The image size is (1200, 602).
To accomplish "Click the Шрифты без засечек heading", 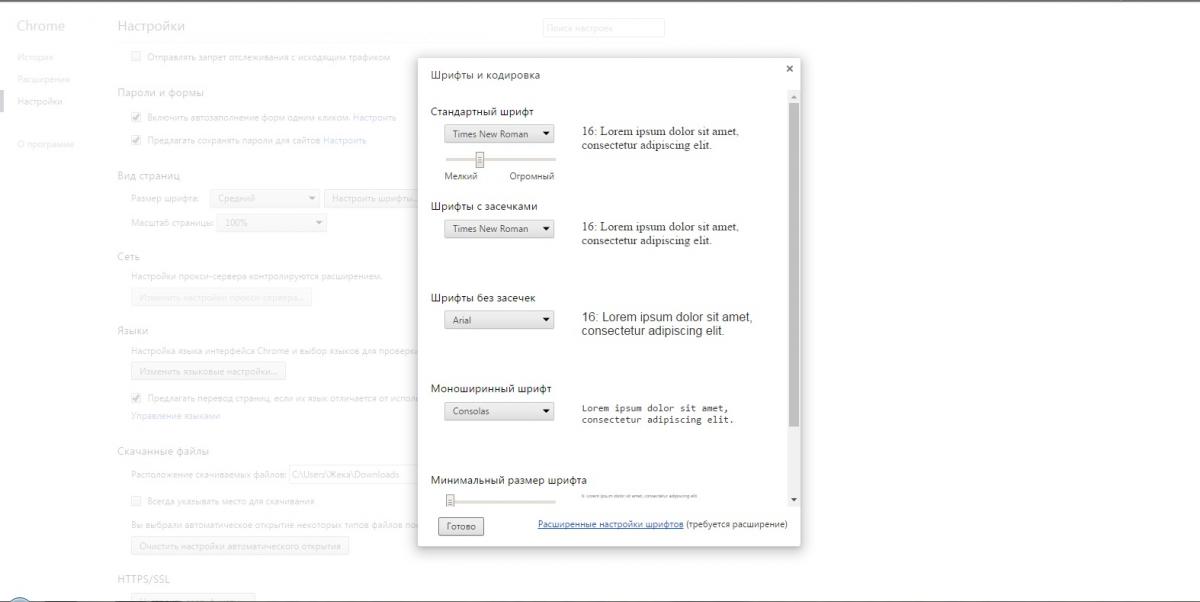I will (x=483, y=298).
